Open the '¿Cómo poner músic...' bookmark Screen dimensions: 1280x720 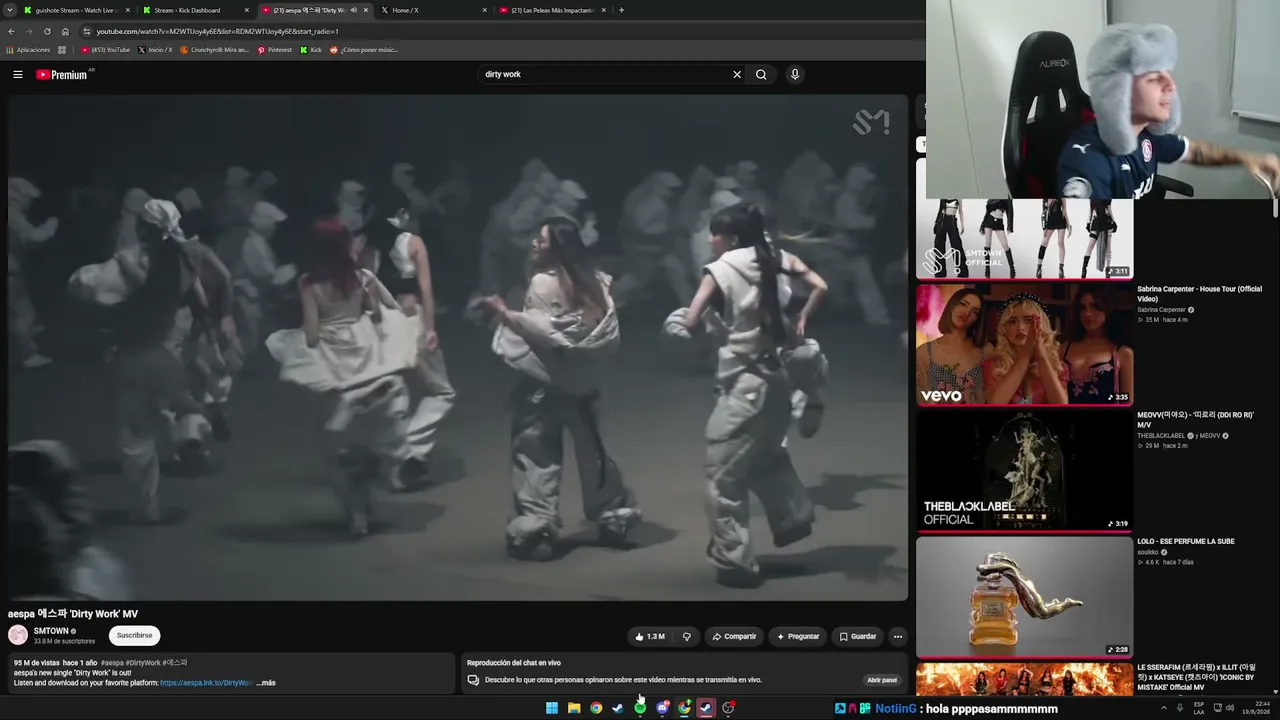tap(364, 50)
